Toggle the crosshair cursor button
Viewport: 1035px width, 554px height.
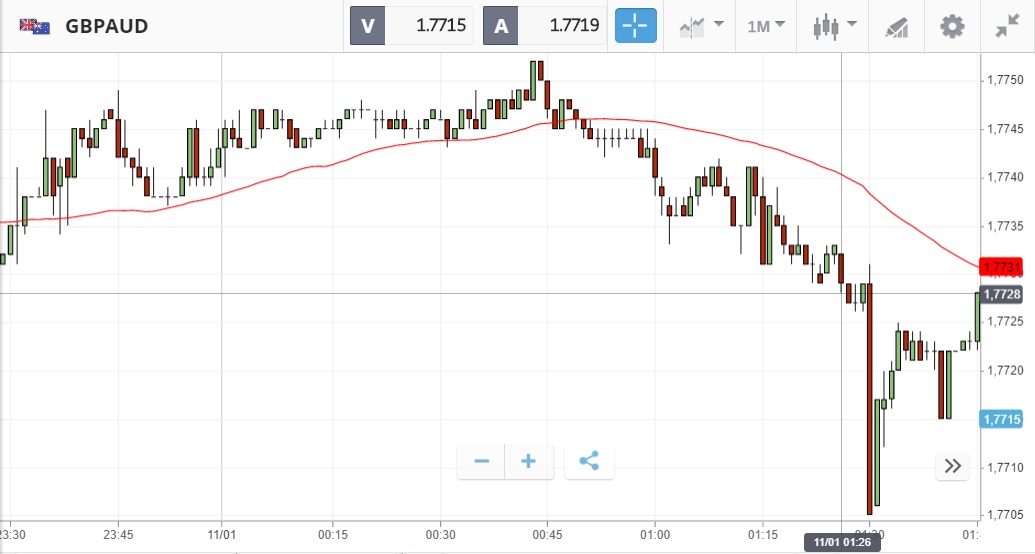[635, 26]
